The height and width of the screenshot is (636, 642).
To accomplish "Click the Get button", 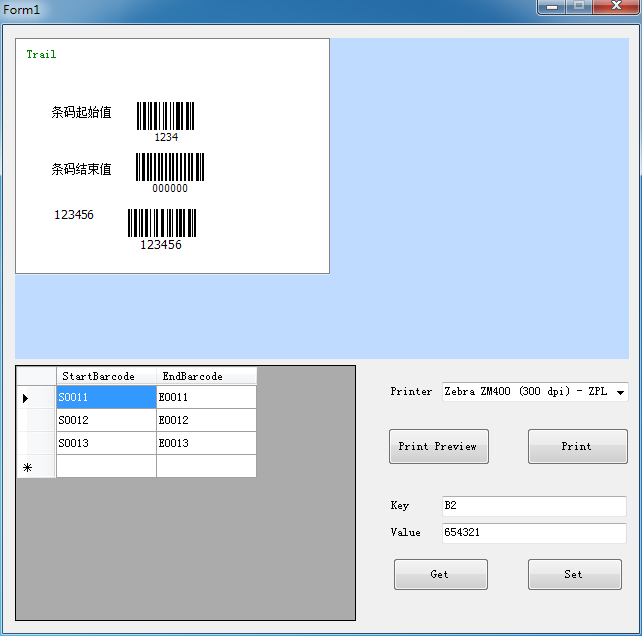I will point(441,574).
